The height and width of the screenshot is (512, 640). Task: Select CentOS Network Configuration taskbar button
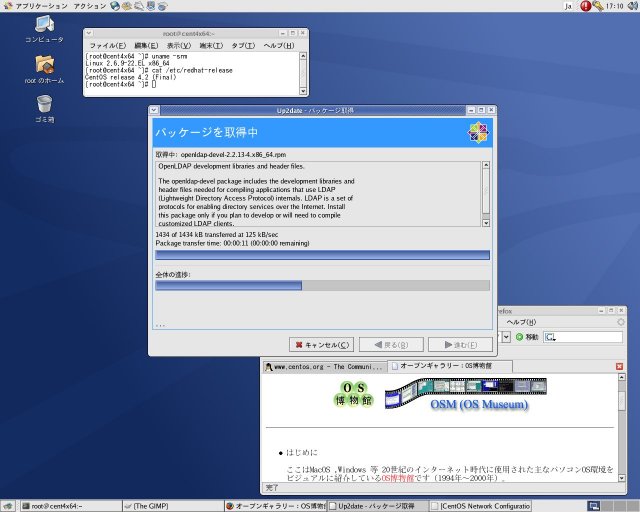[x=480, y=506]
